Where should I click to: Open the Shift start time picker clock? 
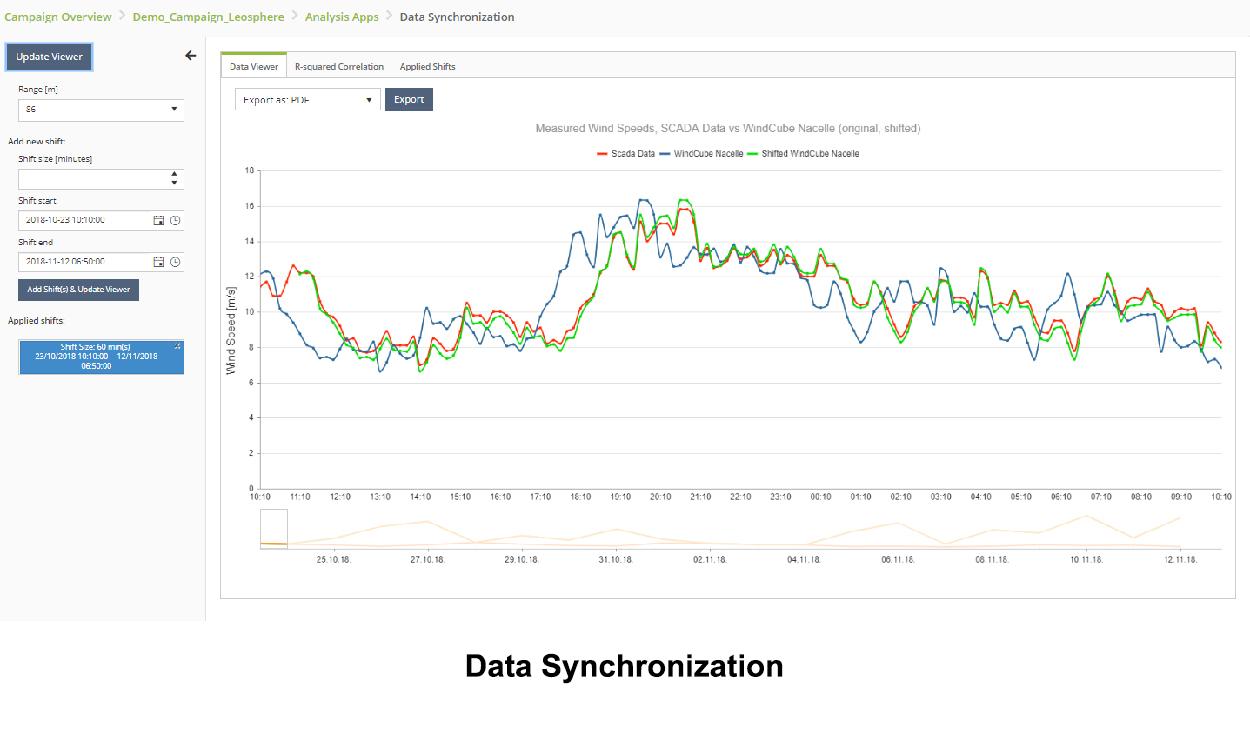pos(175,220)
